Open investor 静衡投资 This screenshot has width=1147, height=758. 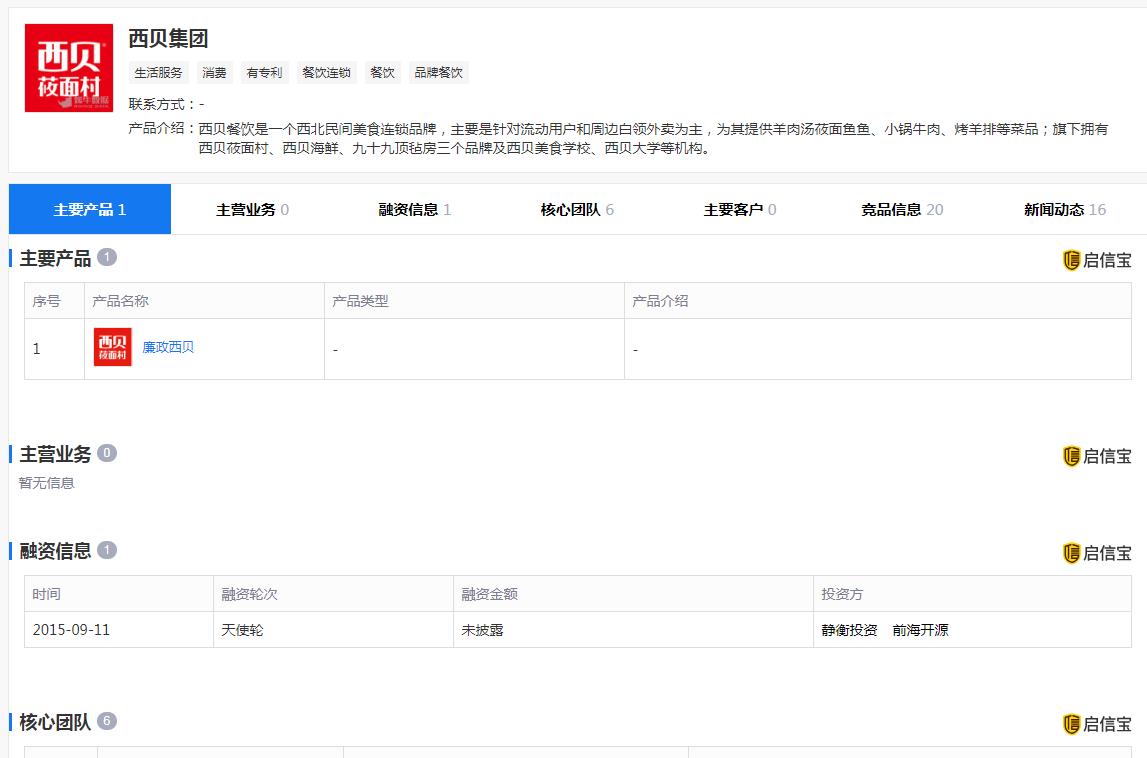tap(849, 630)
